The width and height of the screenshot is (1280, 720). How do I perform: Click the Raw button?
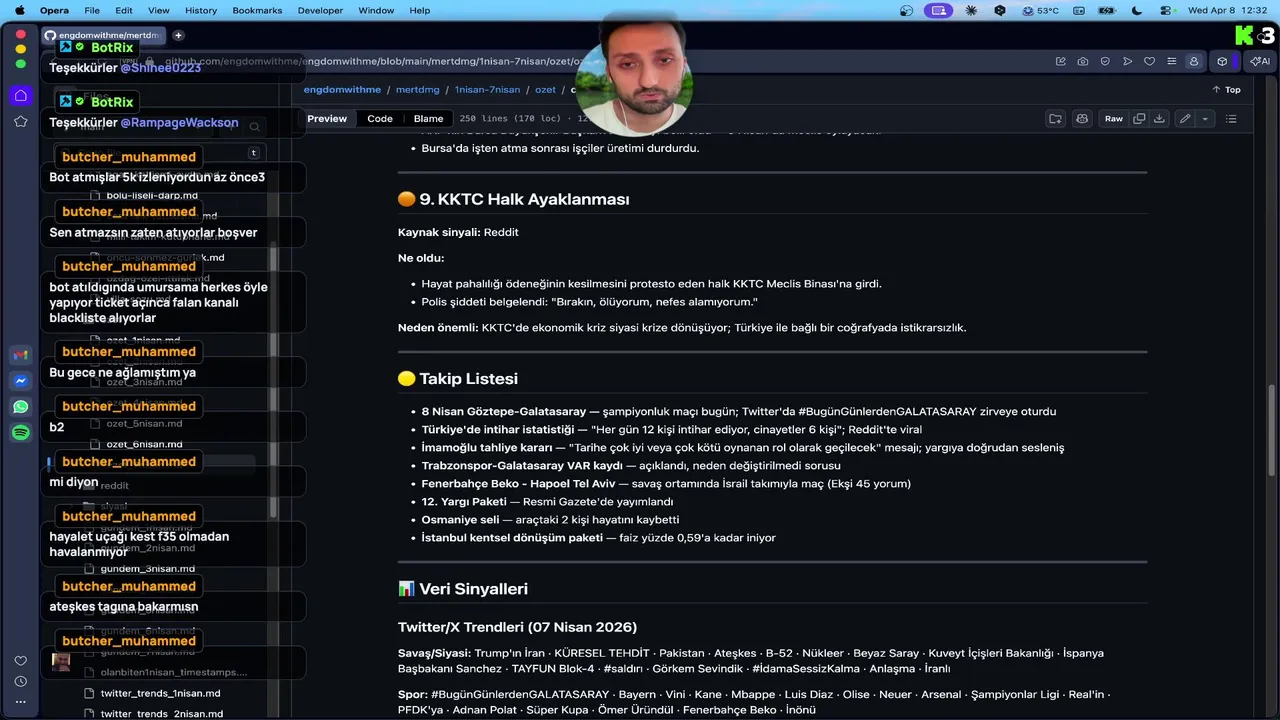point(1113,118)
